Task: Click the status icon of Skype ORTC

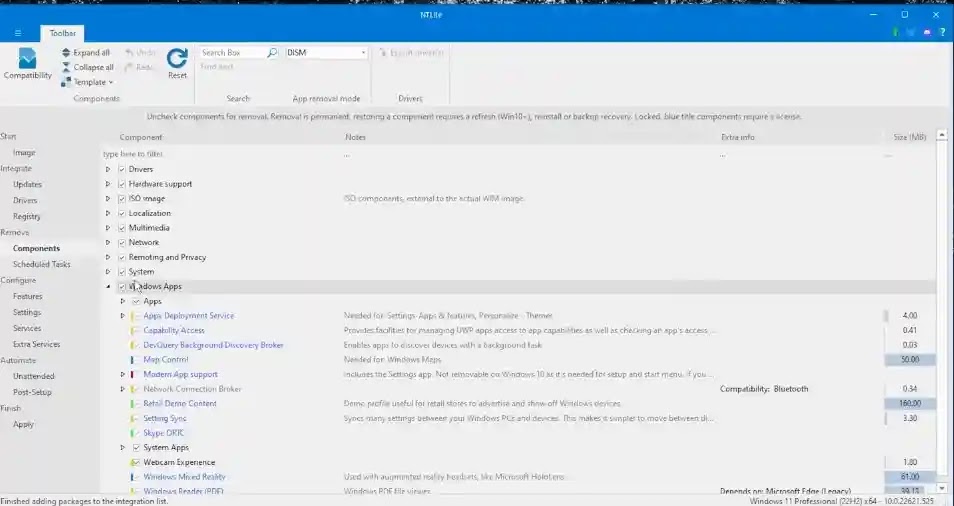Action: tap(133, 433)
